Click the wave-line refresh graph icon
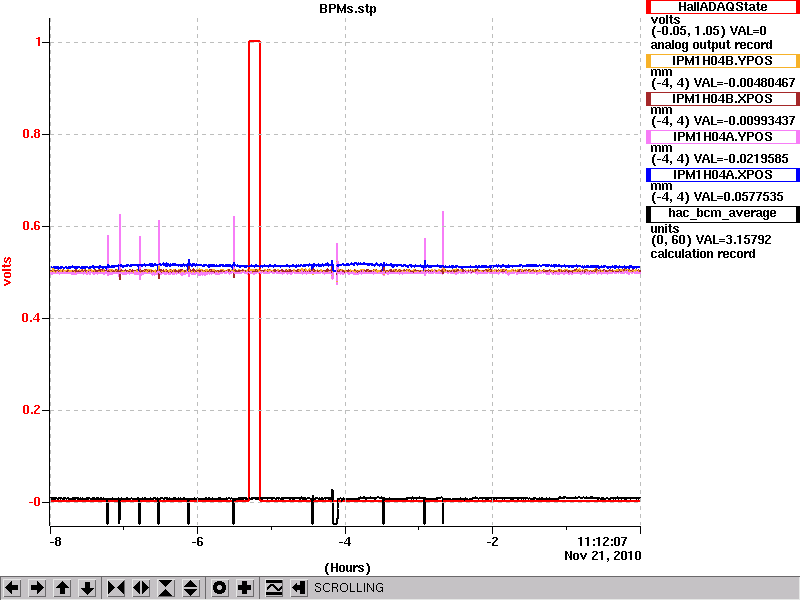The width and height of the screenshot is (800, 600). [x=274, y=588]
